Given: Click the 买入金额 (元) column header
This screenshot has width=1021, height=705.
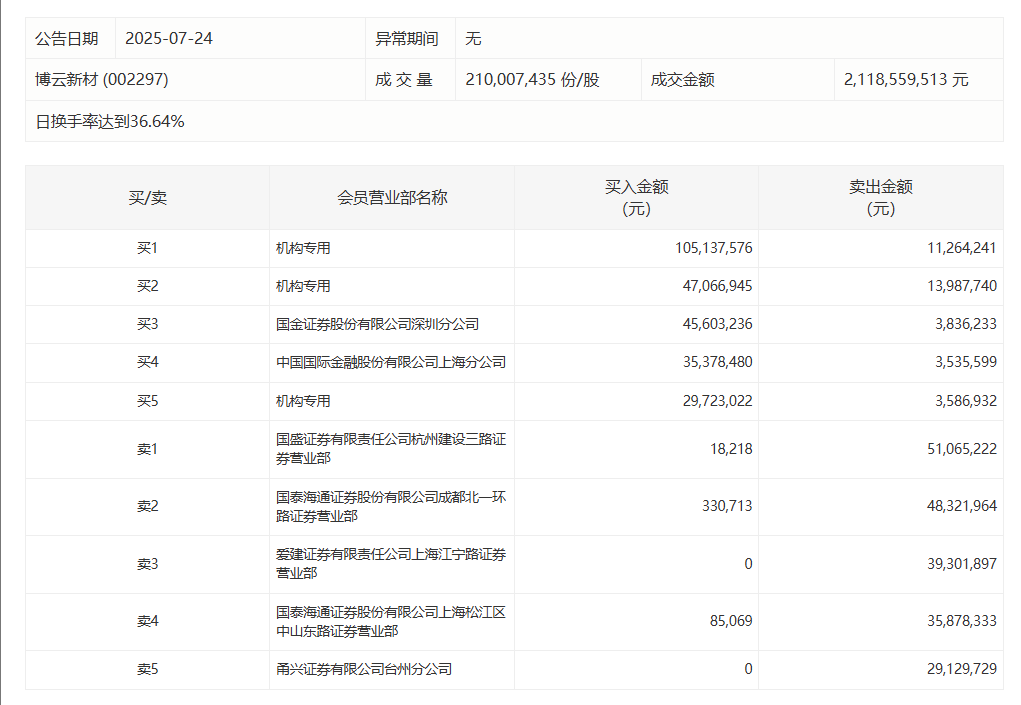Looking at the screenshot, I should click(x=636, y=198).
